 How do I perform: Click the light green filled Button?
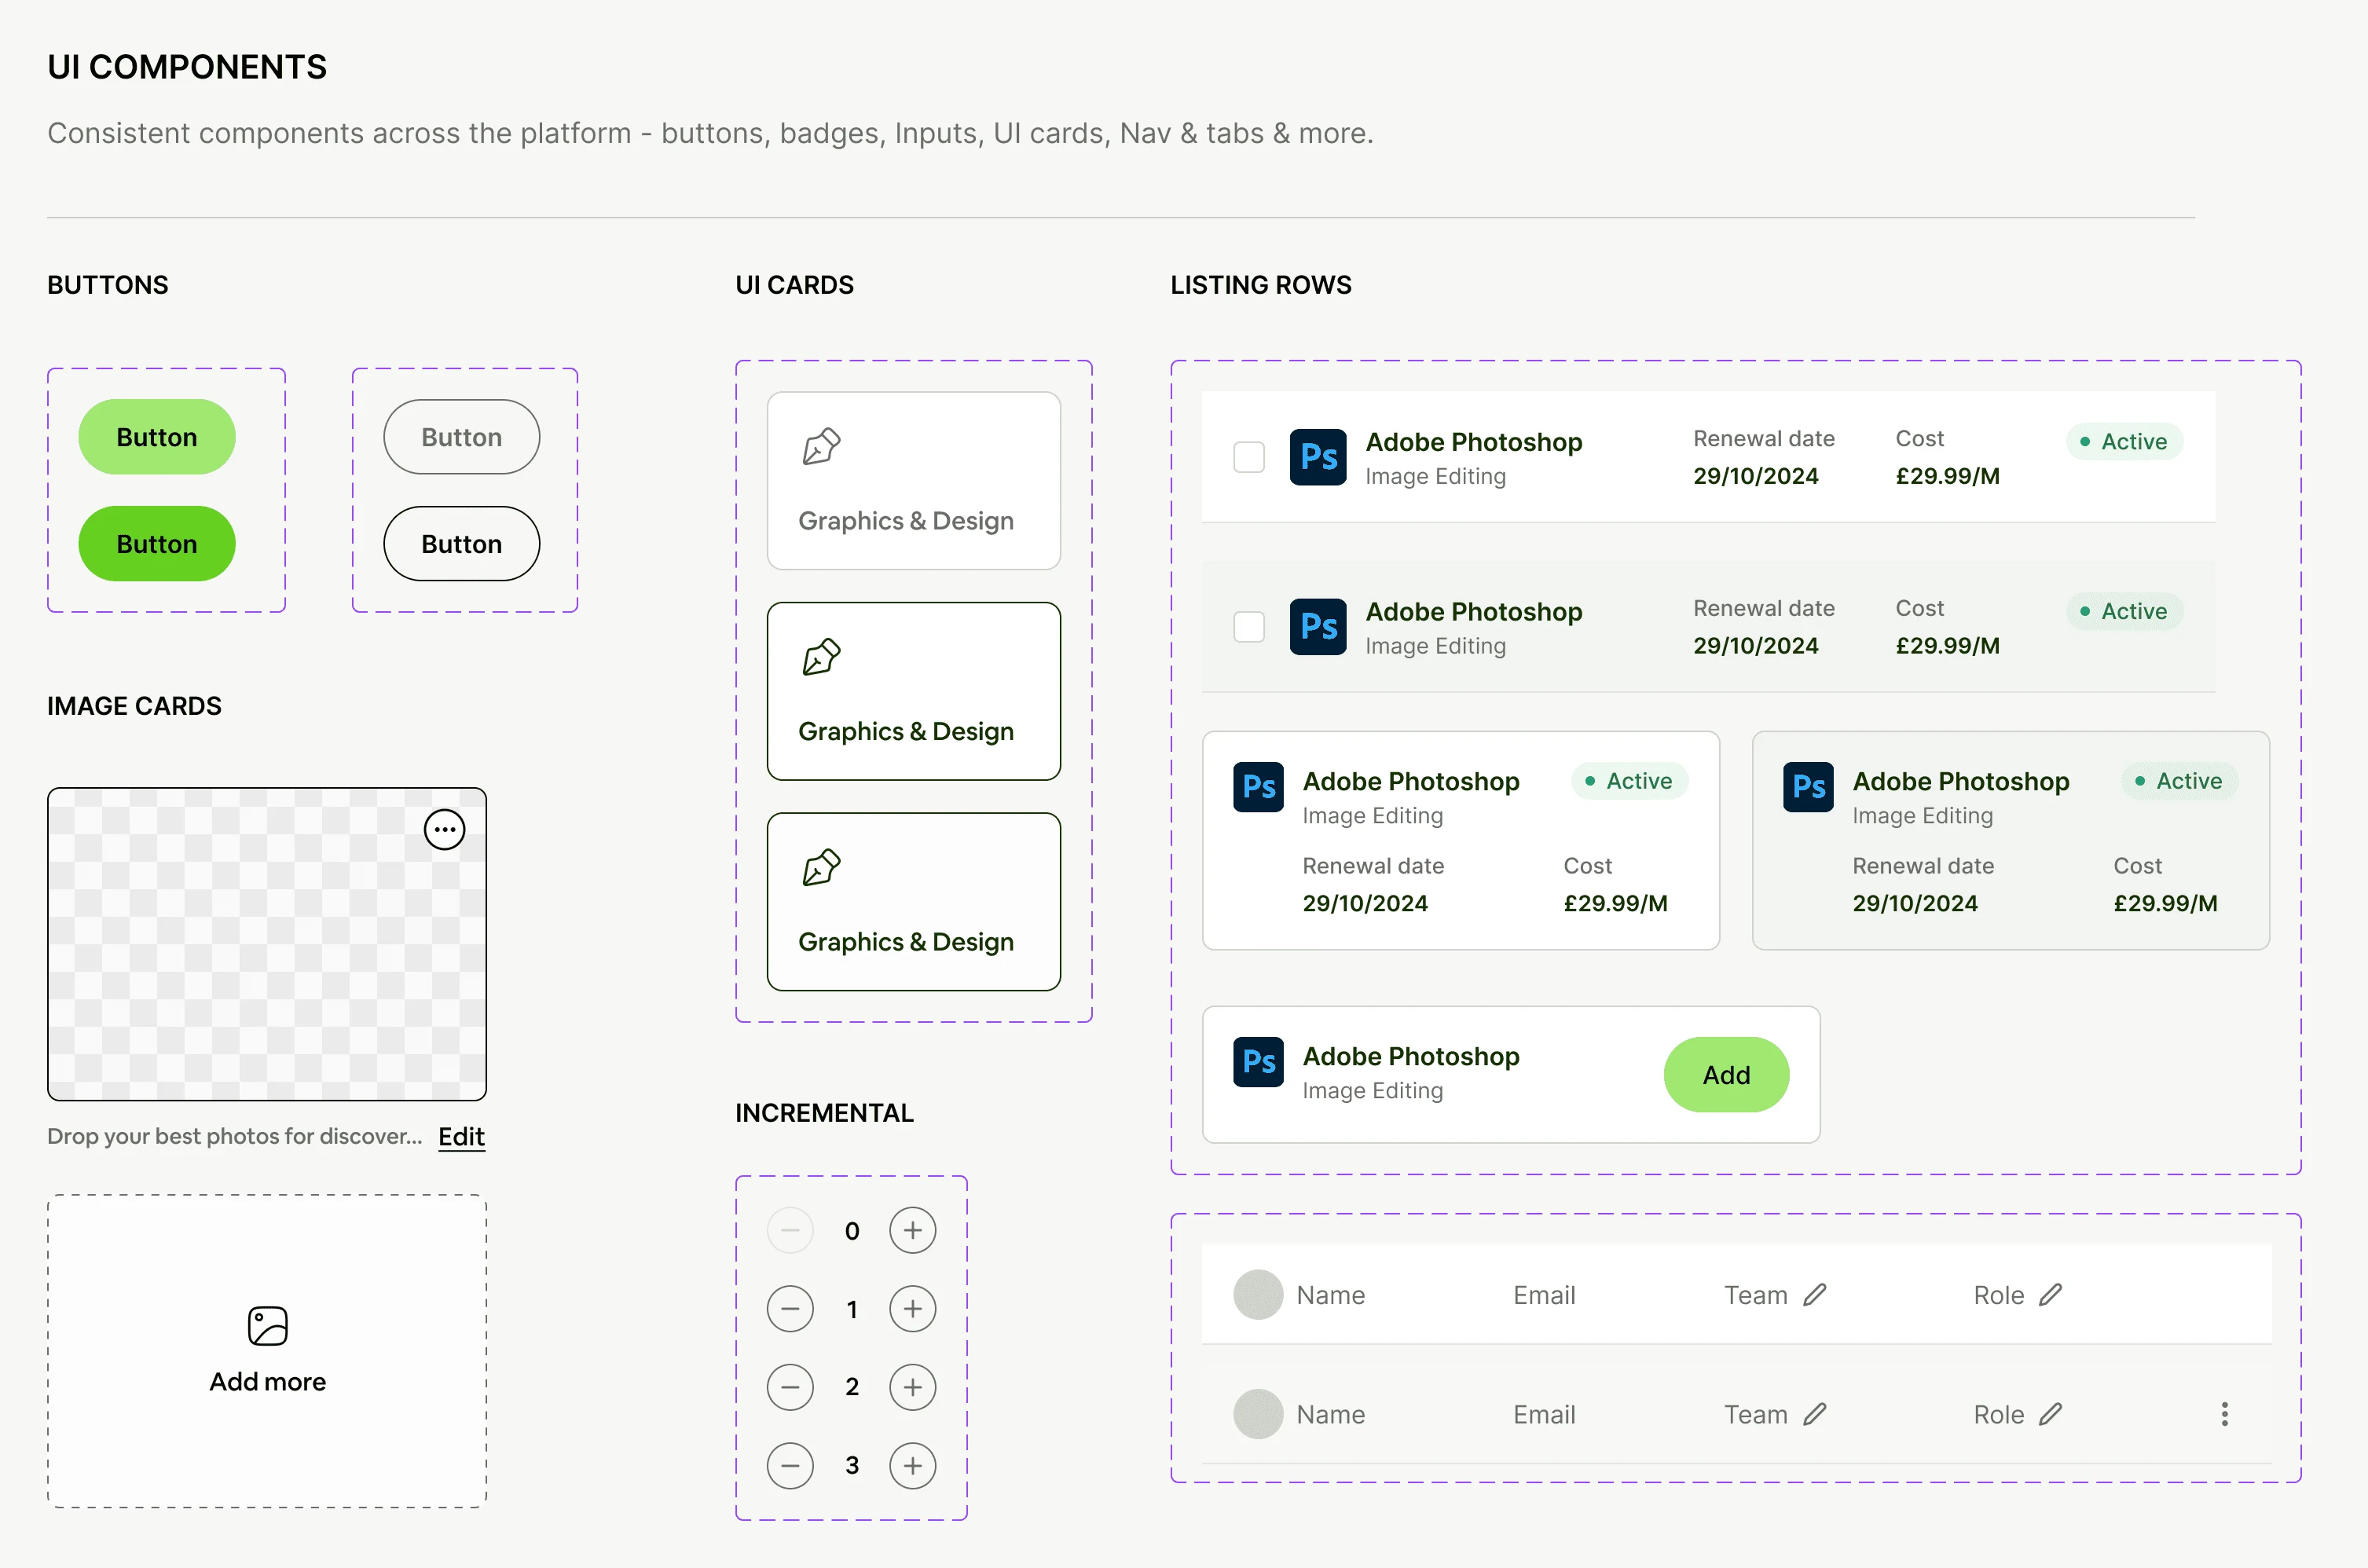(157, 437)
